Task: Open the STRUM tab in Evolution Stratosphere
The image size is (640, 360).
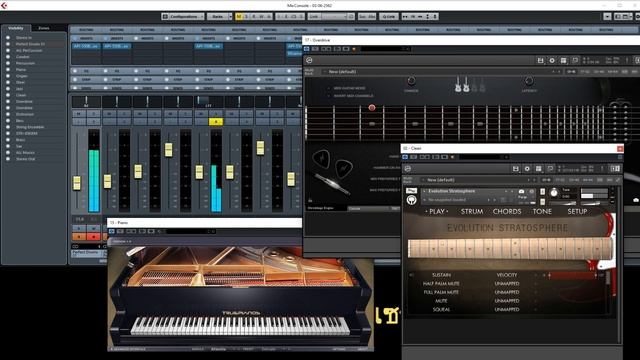Action: coord(472,211)
